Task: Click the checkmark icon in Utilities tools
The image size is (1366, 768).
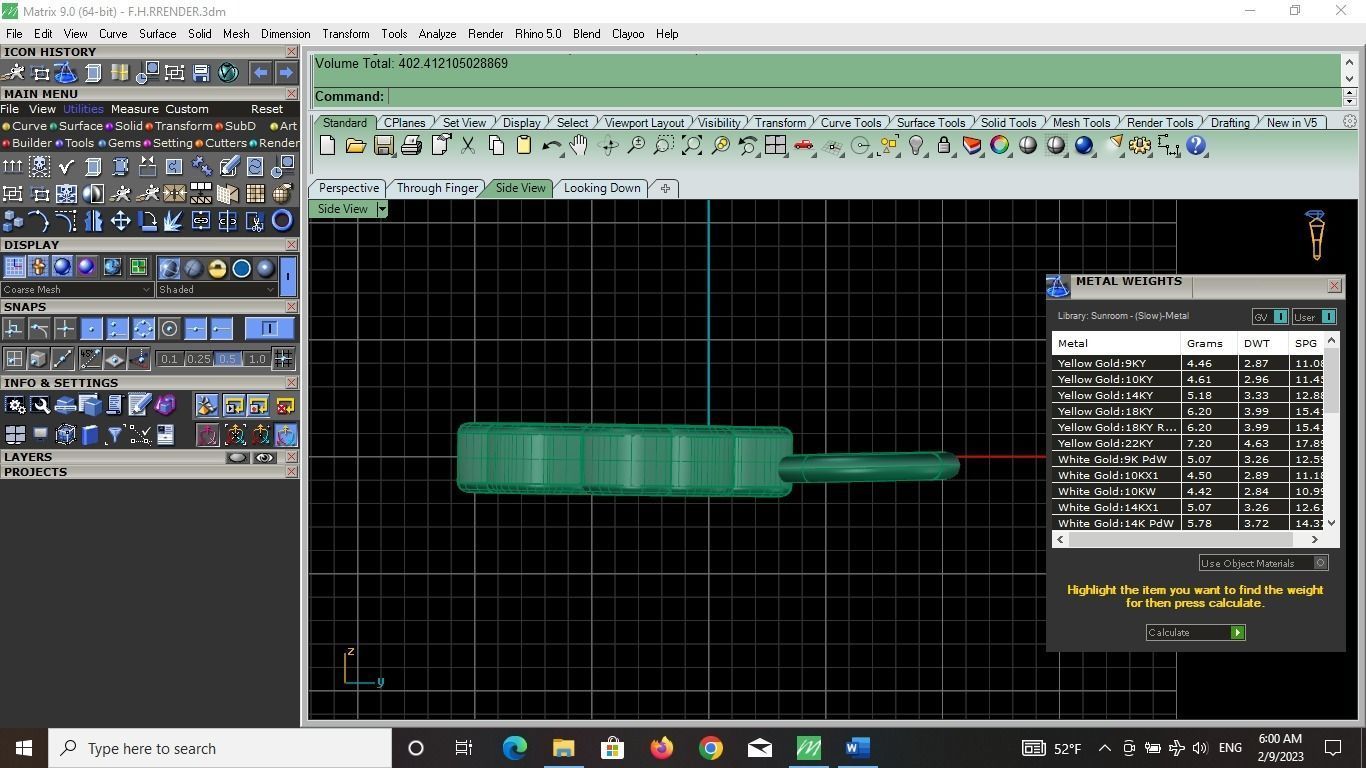Action: (66, 166)
